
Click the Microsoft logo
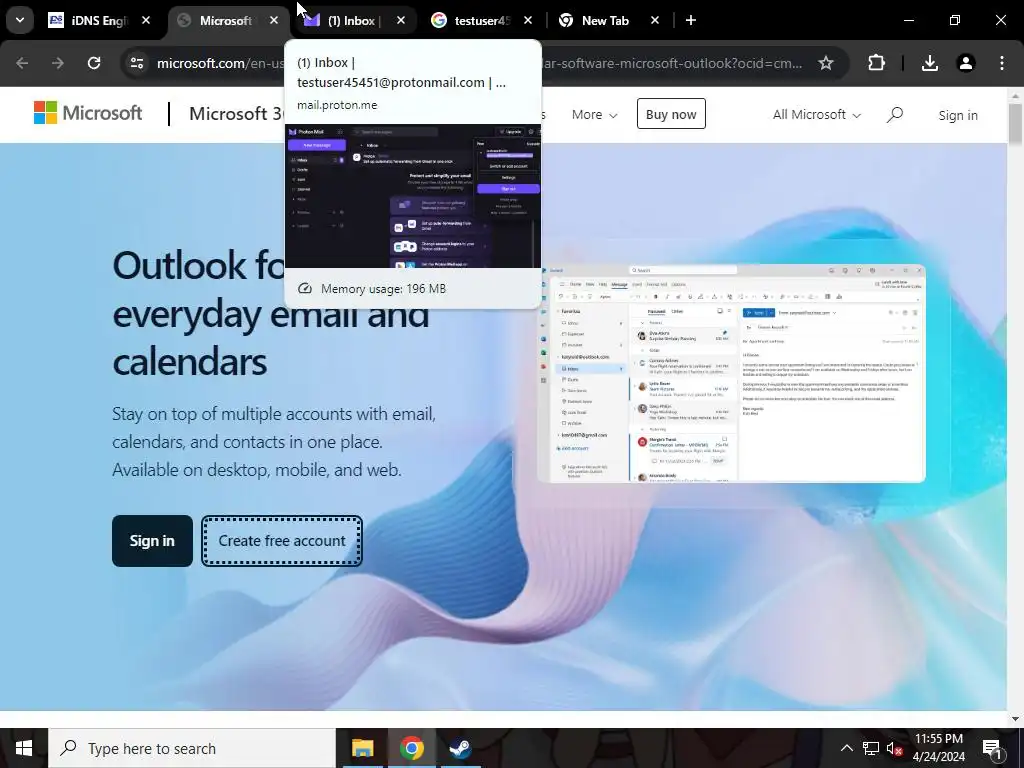(x=88, y=113)
